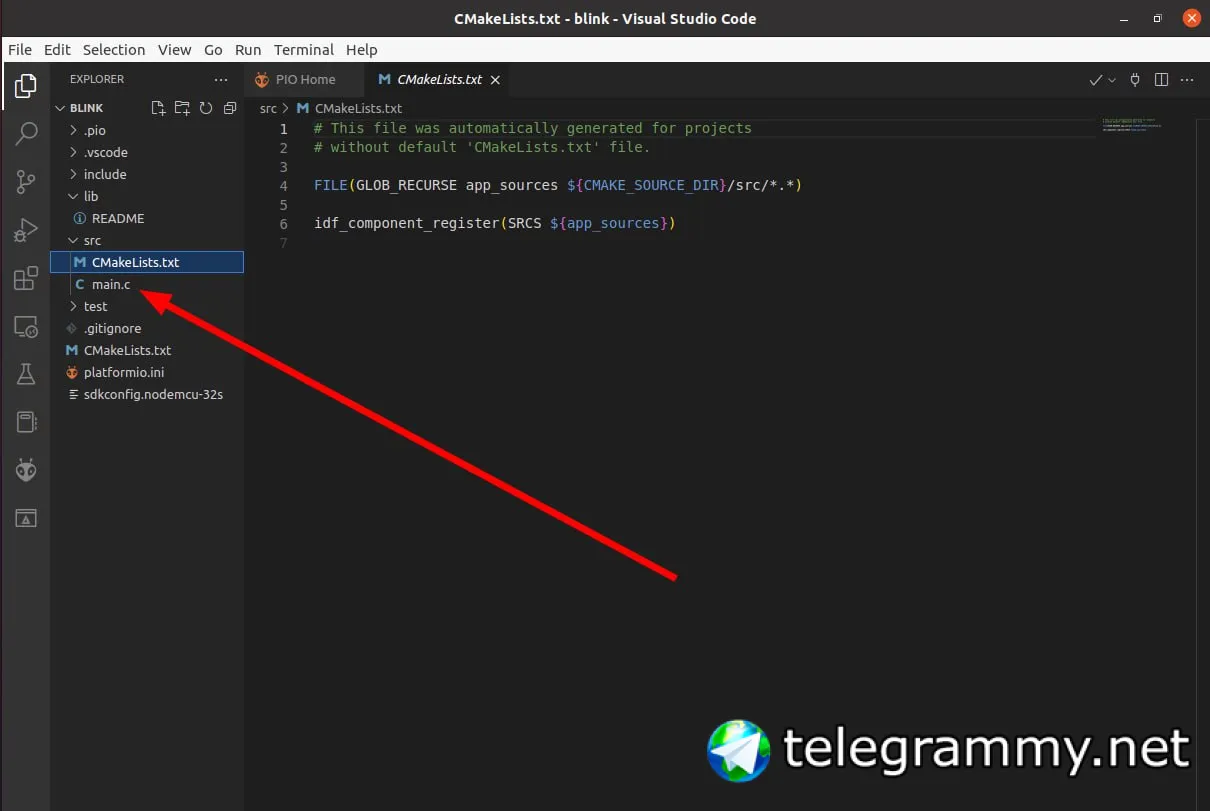Viewport: 1210px width, 811px height.
Task: Click the serial monitor plug icon
Action: click(x=1135, y=80)
